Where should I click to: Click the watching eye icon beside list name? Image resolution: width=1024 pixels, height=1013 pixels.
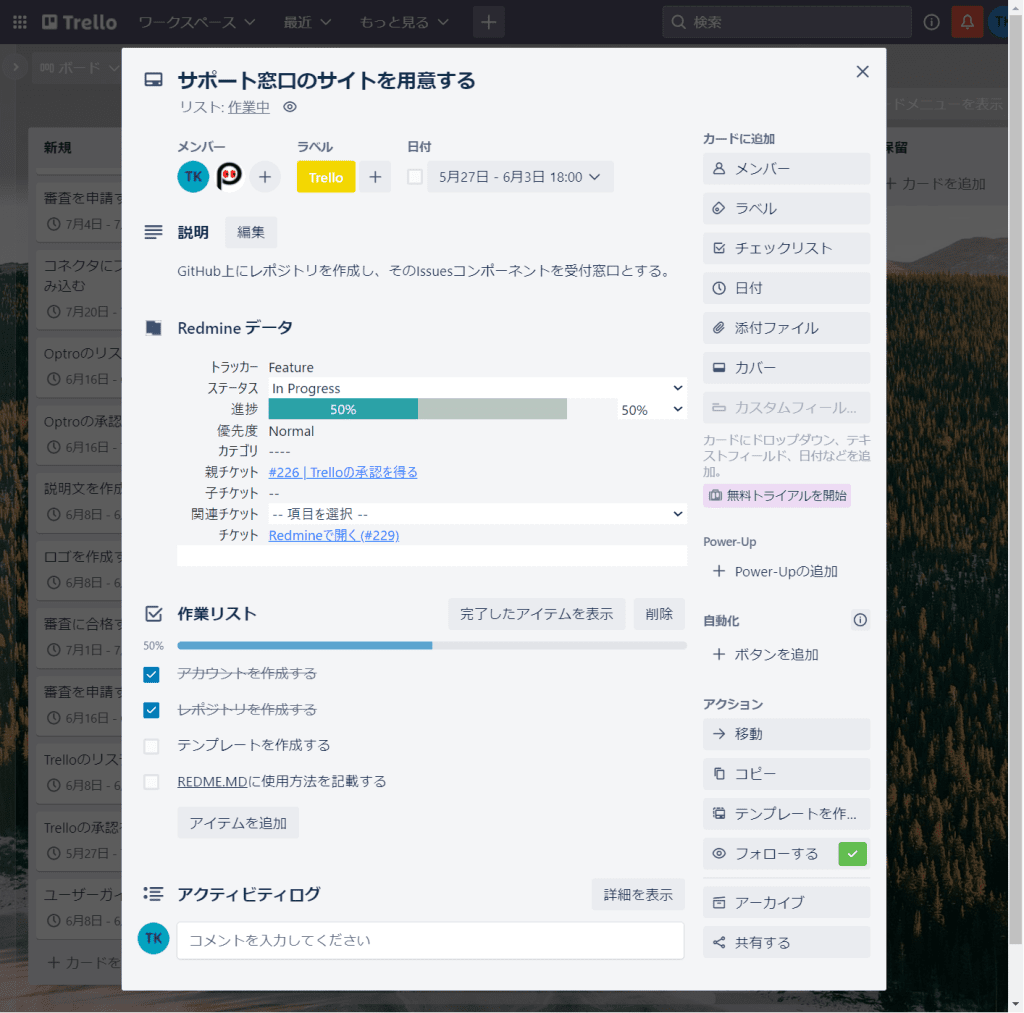coord(290,107)
